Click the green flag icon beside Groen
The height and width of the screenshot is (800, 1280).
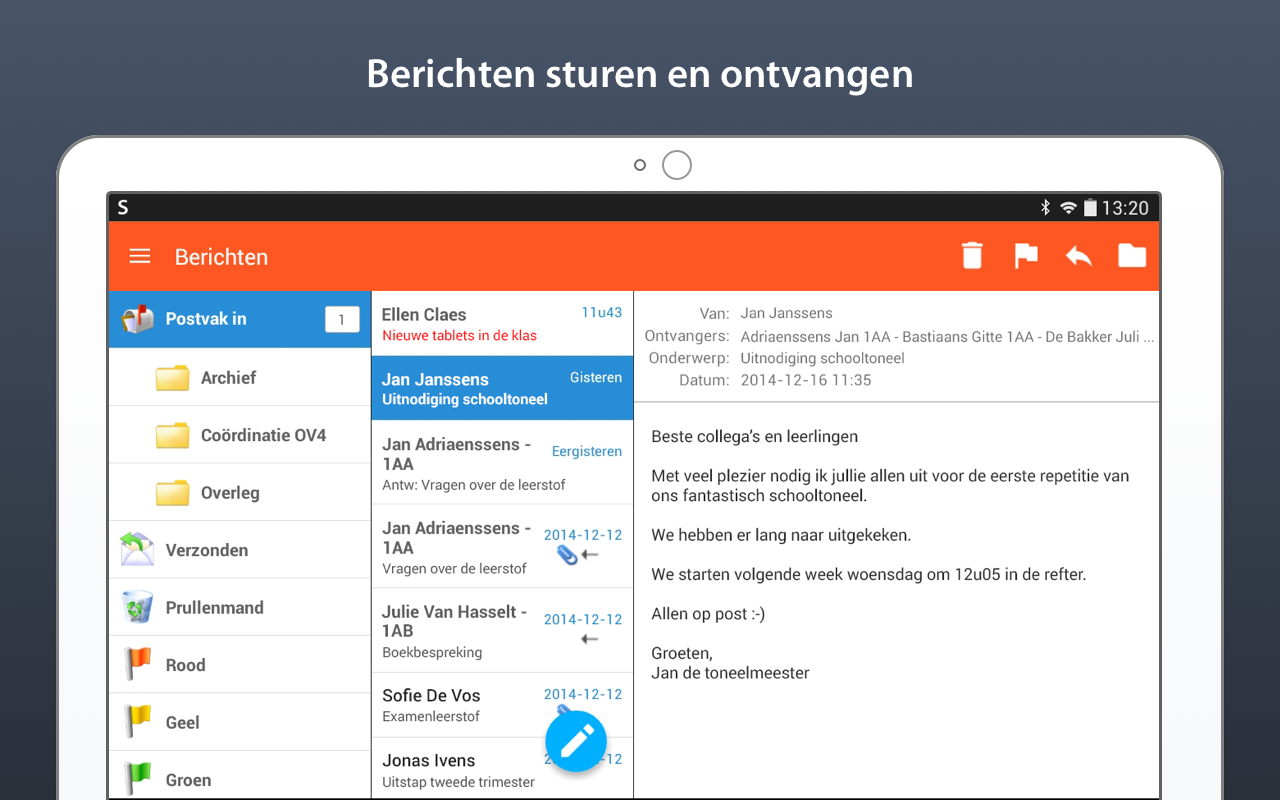tap(137, 779)
